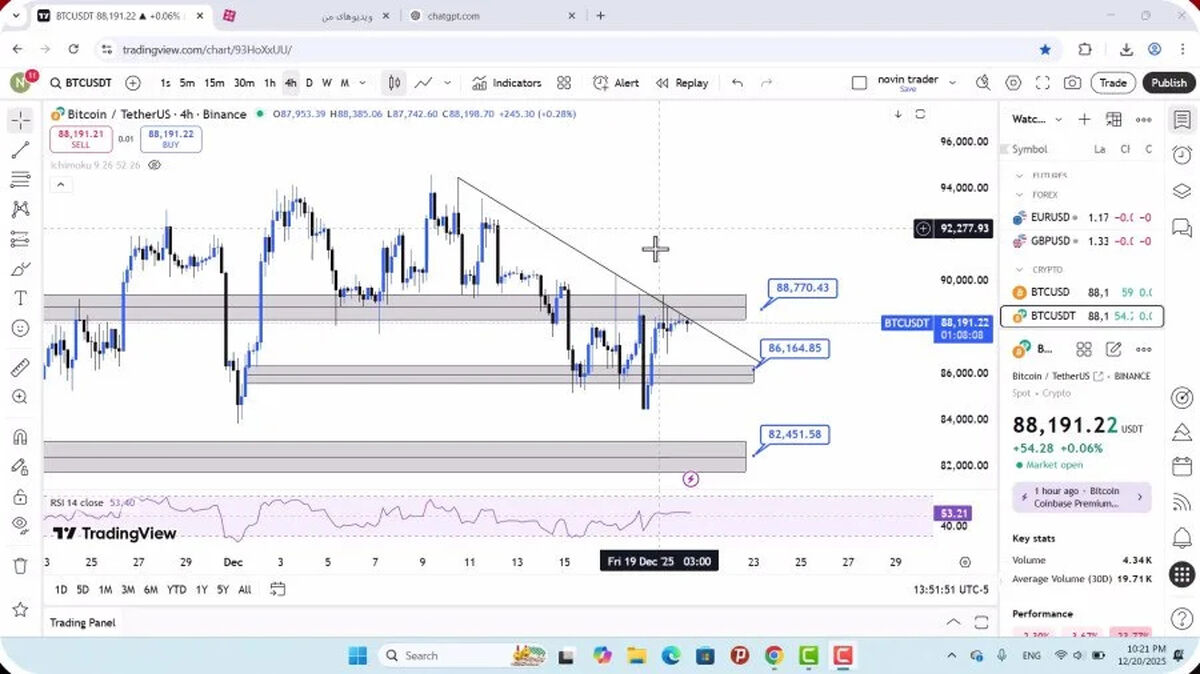The height and width of the screenshot is (674, 1200).
Task: Toggle stay in drawing mode
Action: click(20, 466)
